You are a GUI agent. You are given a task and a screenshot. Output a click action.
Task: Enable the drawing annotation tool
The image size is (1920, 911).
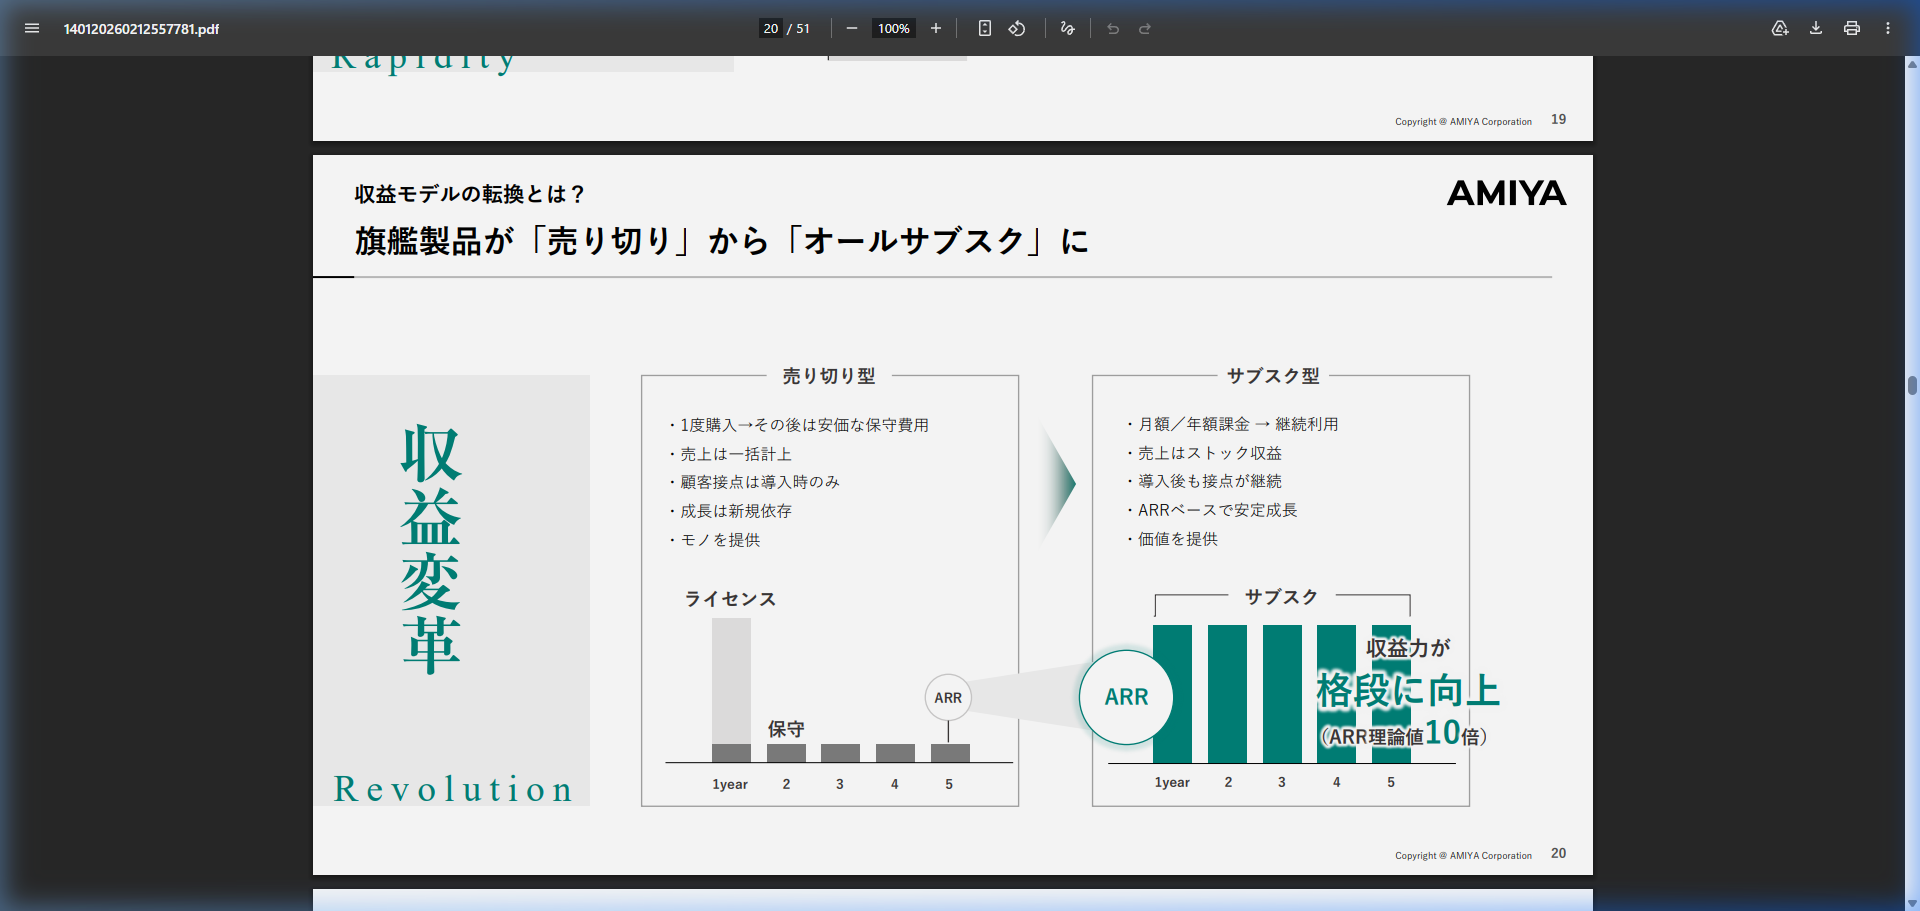click(x=1066, y=28)
